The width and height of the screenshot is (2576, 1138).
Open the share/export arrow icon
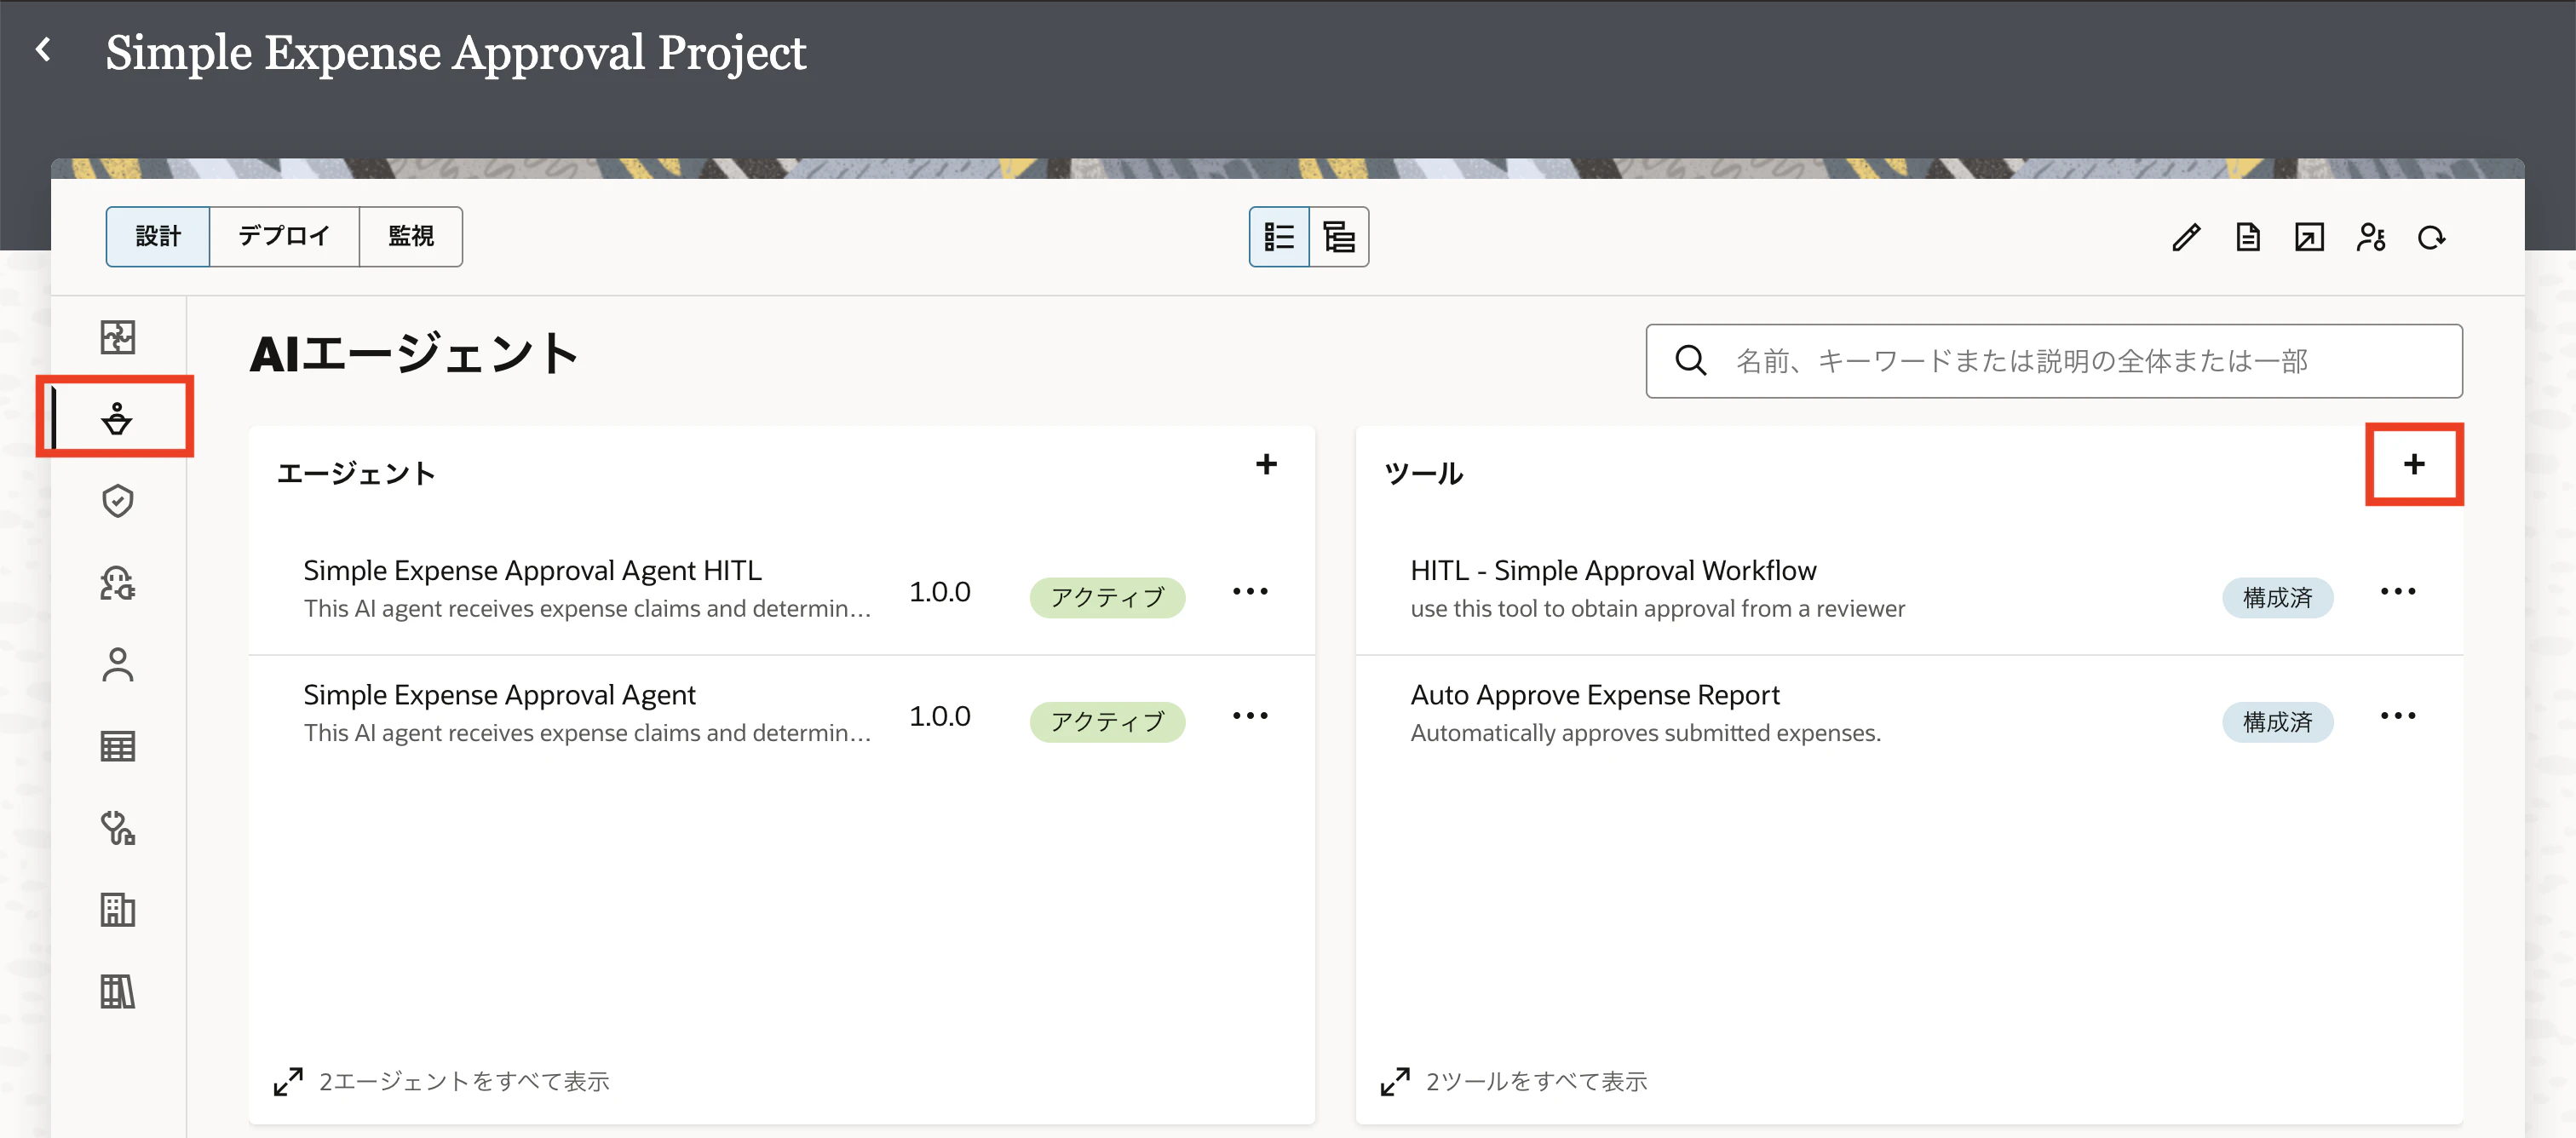2309,238
